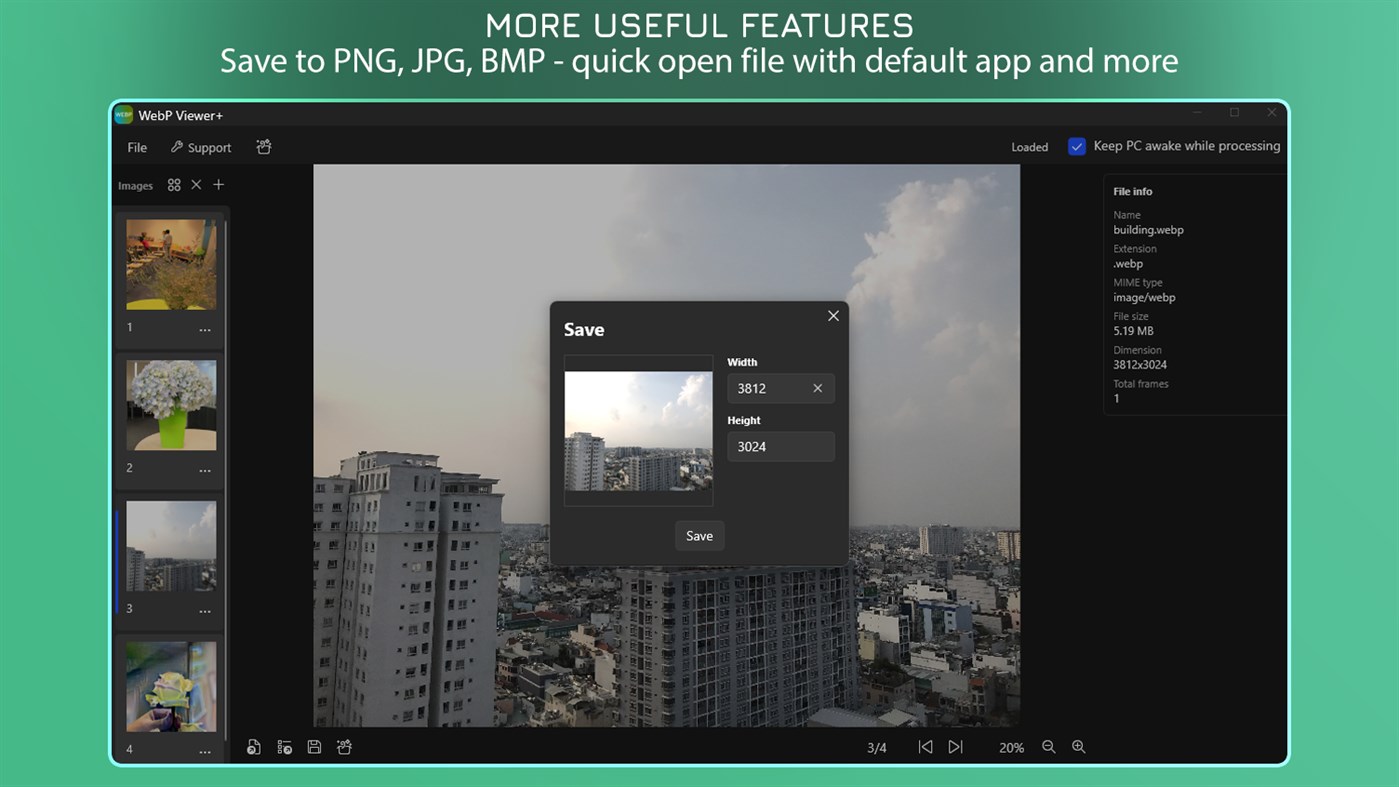Viewport: 1399px width, 787px height.
Task: Open the File menu
Action: 136,147
